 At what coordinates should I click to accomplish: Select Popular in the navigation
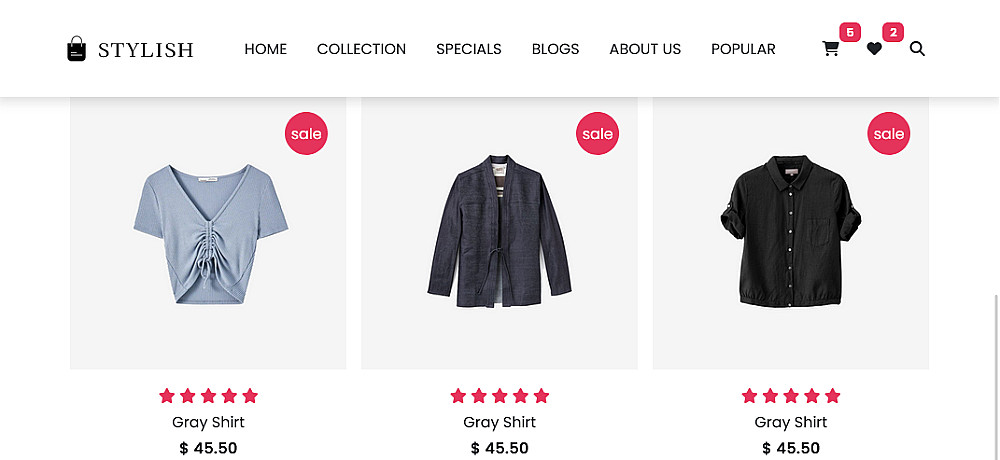click(743, 49)
